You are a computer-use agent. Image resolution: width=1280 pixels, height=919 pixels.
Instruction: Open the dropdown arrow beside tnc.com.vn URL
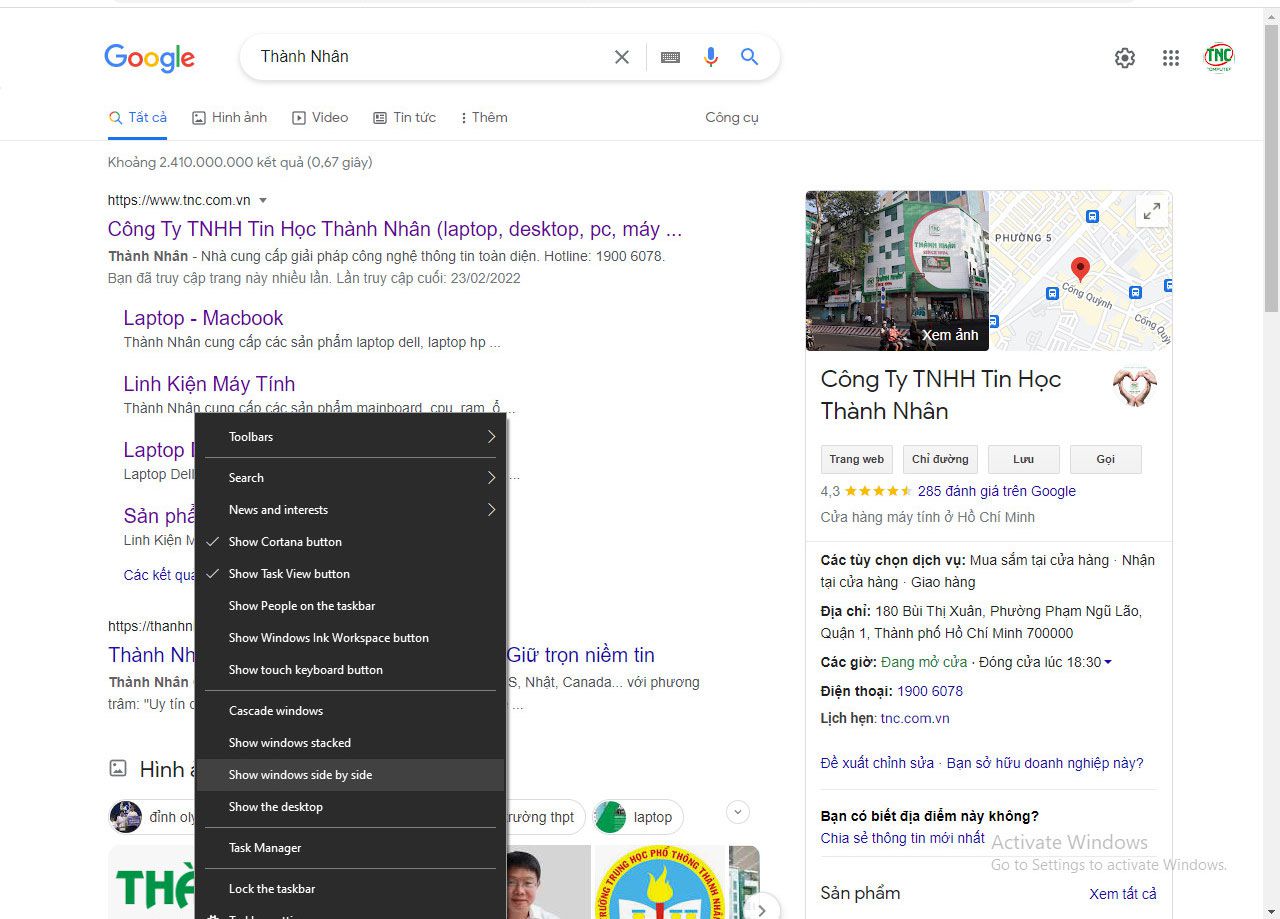(x=263, y=200)
